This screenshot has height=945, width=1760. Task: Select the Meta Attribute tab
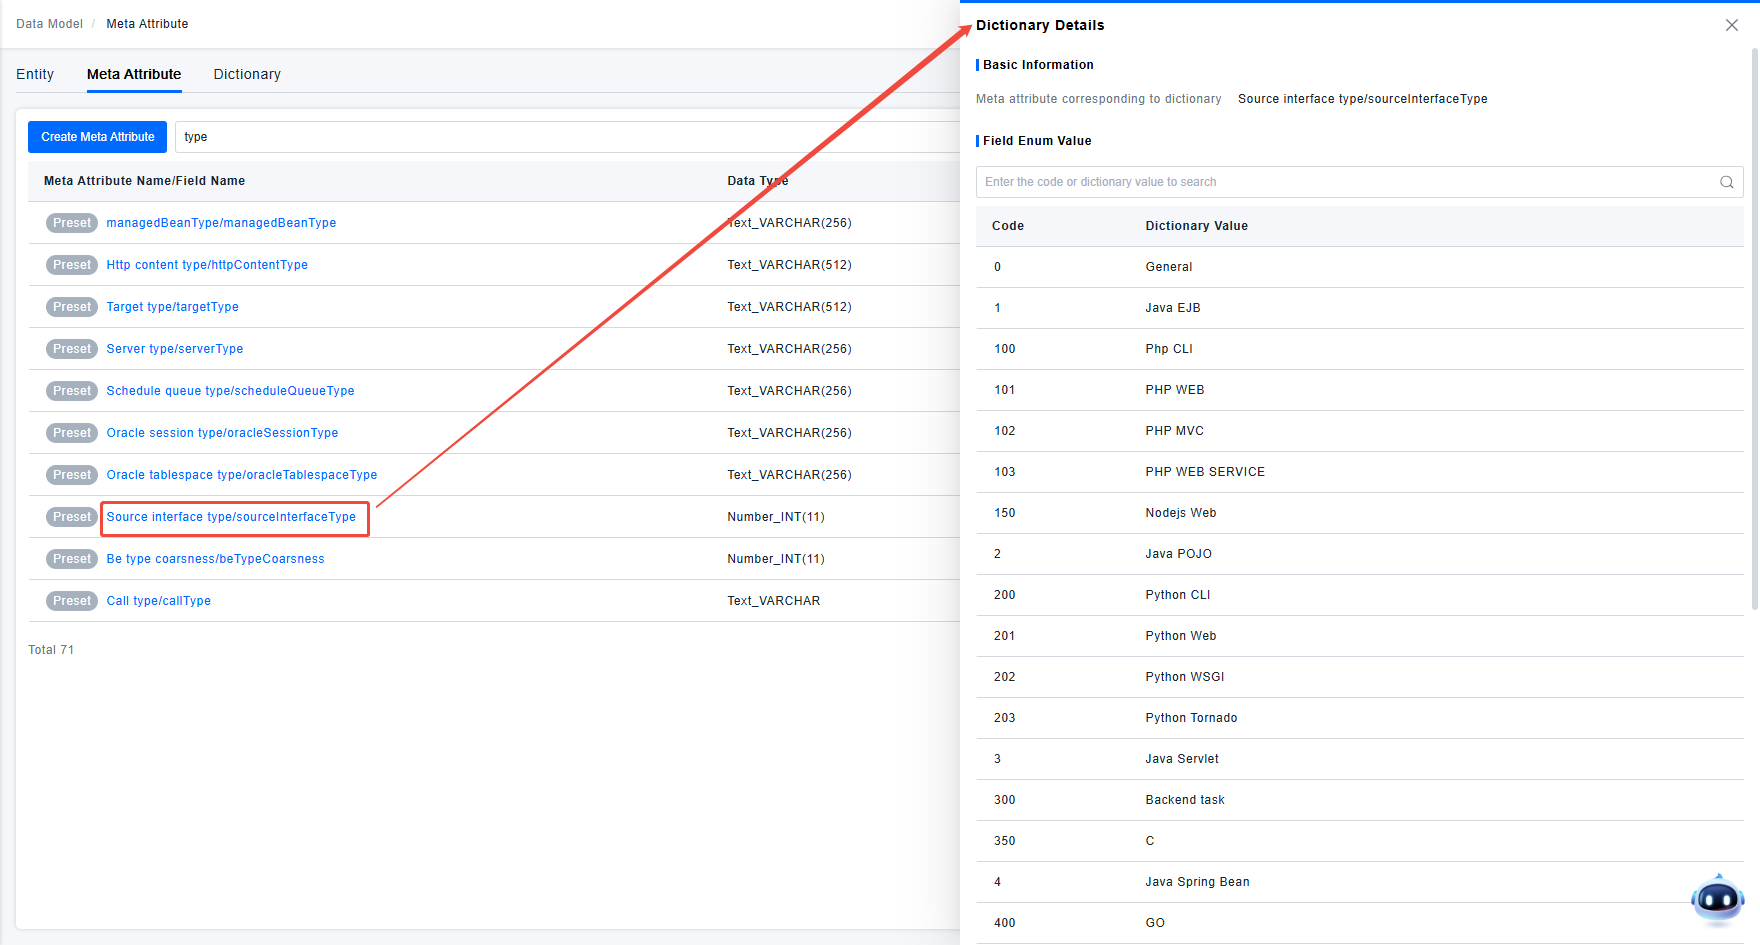click(134, 74)
